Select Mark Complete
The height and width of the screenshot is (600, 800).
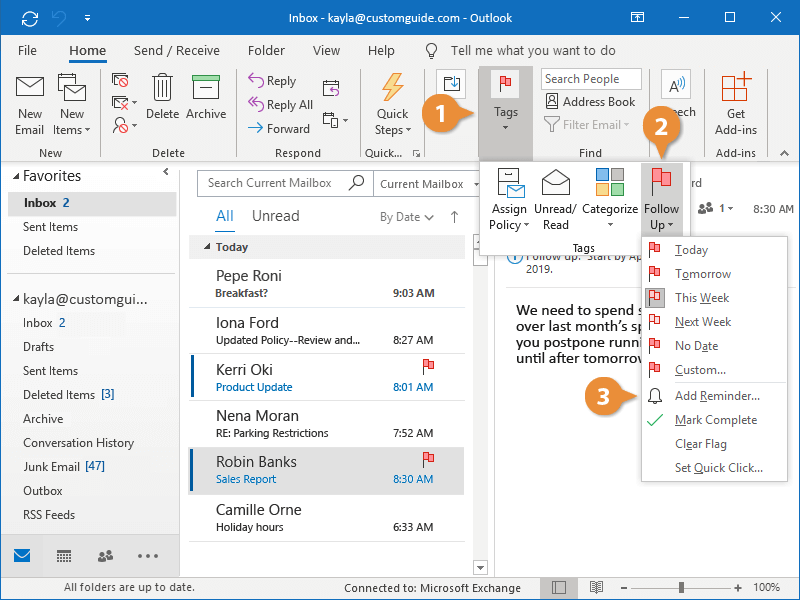click(x=714, y=420)
